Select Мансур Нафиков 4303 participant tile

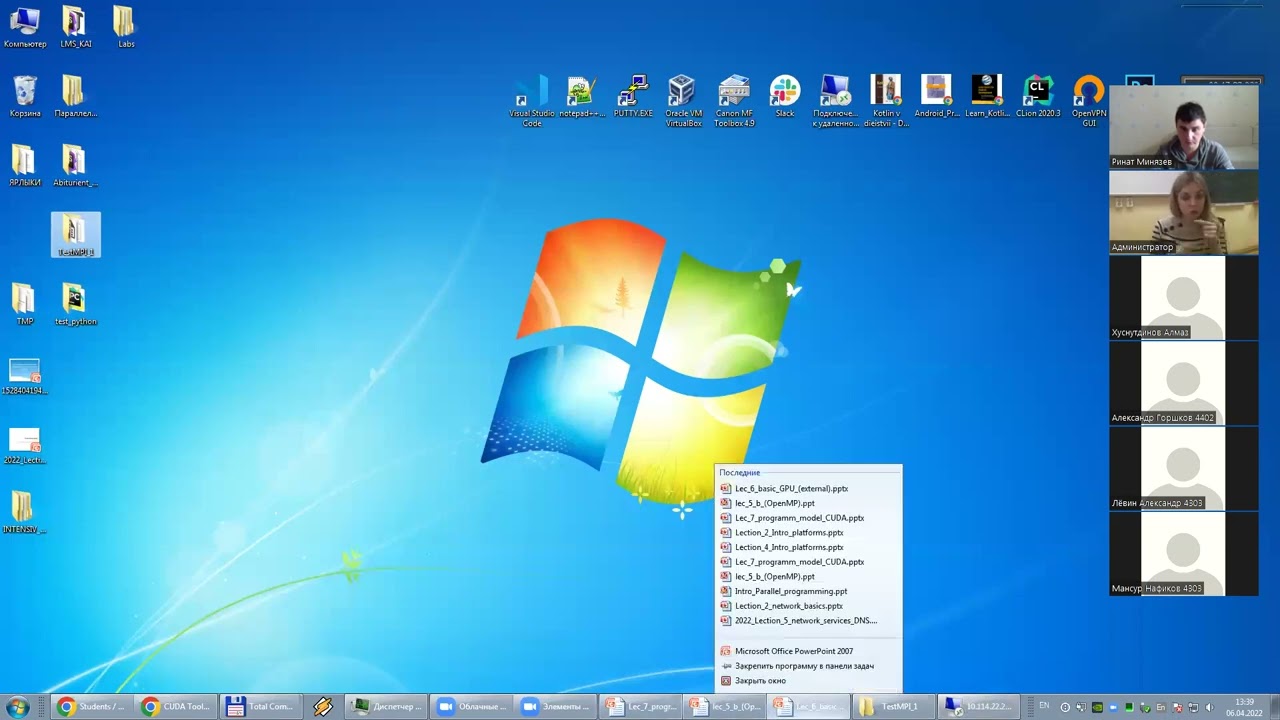point(1184,554)
